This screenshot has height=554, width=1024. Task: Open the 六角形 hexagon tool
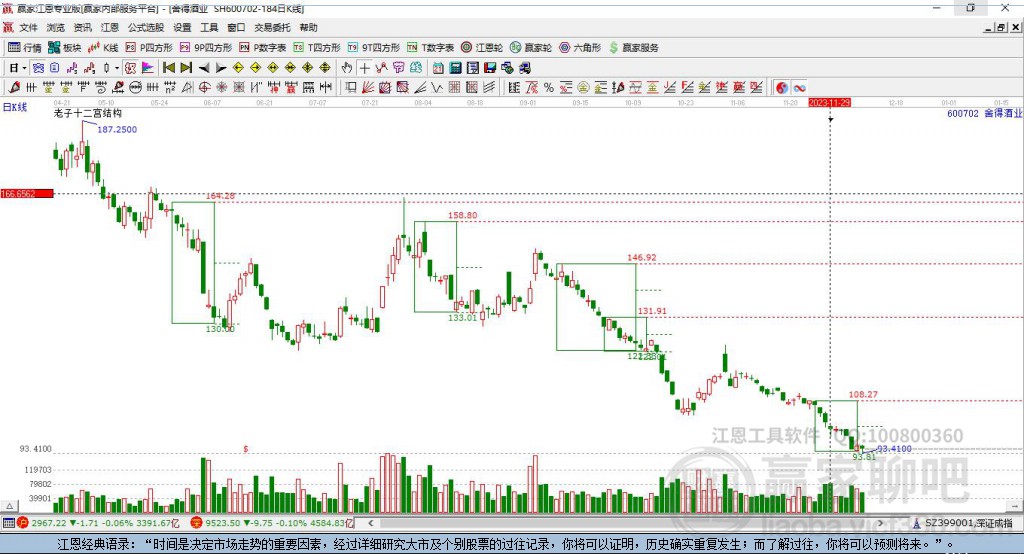[x=580, y=48]
